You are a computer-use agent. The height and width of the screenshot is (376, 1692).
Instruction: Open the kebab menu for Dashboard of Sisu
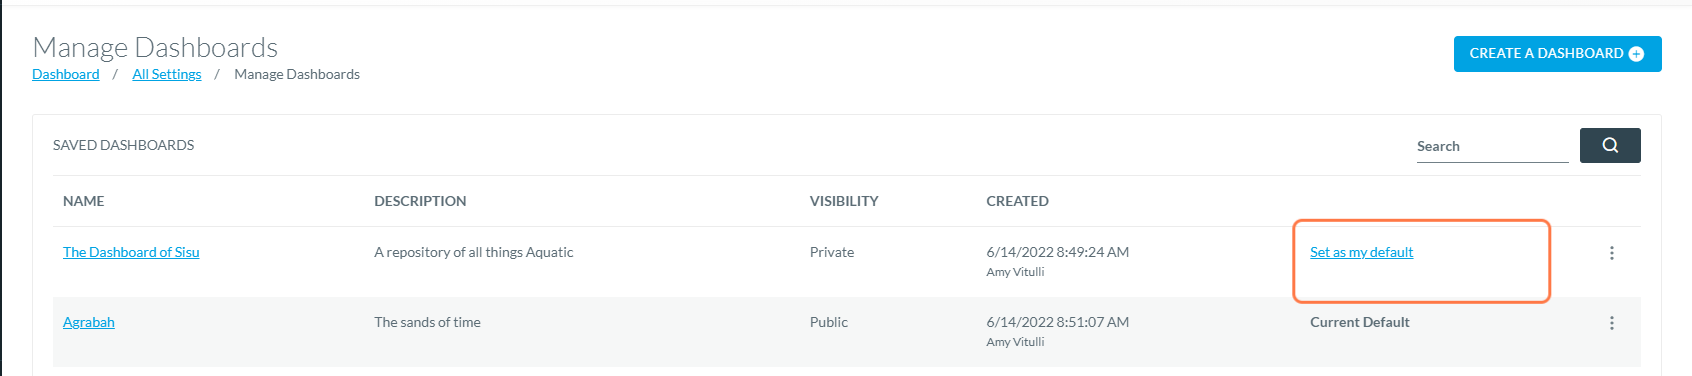[1611, 253]
